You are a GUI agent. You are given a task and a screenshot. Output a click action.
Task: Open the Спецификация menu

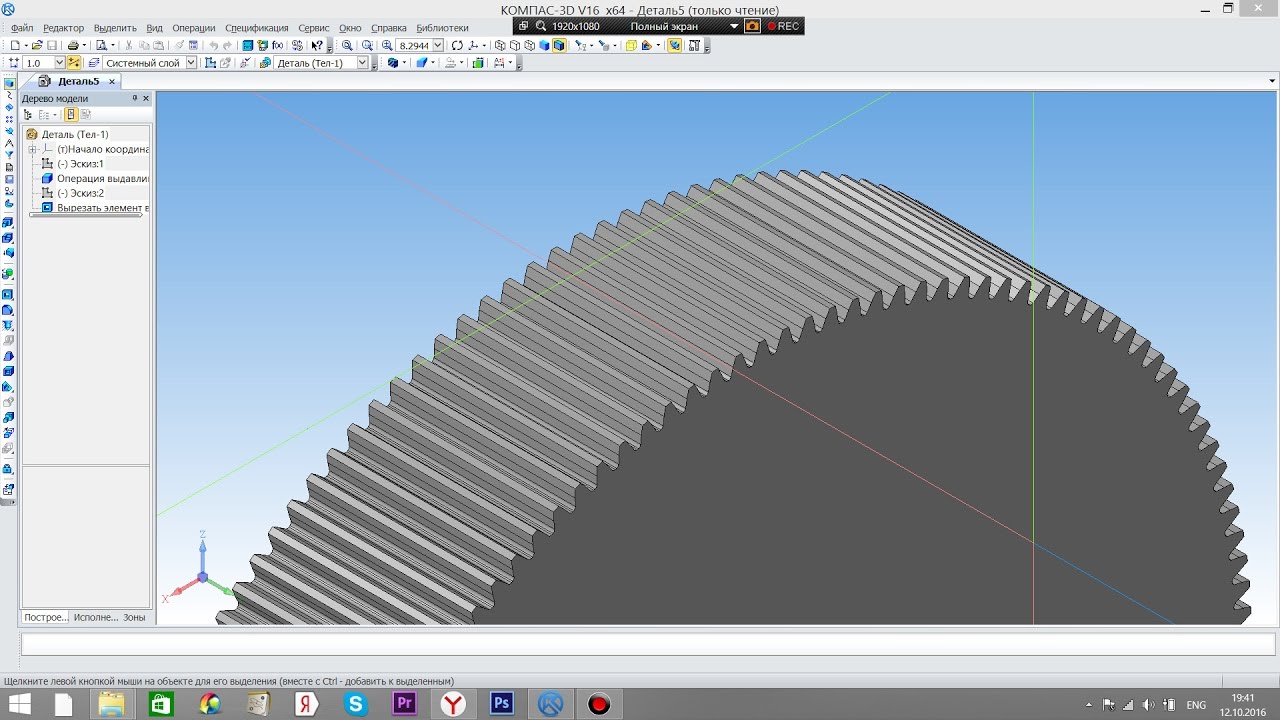[x=256, y=28]
